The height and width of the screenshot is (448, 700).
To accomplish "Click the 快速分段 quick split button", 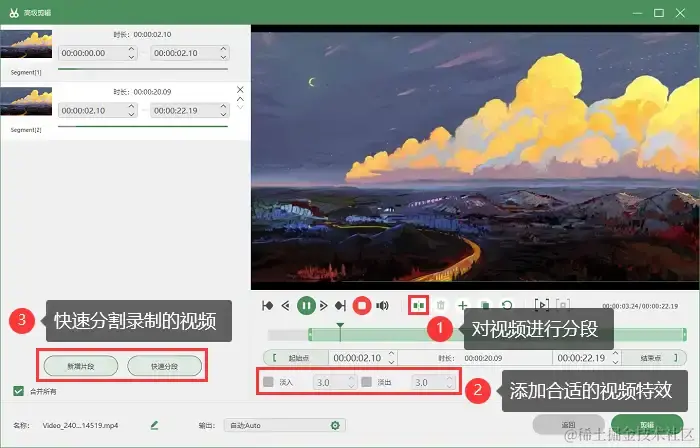I will (164, 366).
